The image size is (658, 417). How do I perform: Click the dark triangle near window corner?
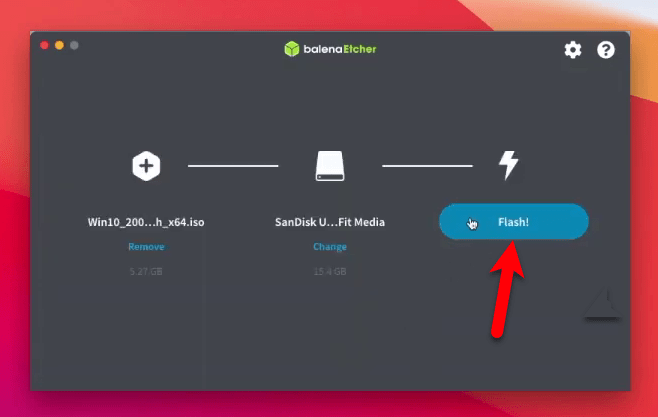point(603,304)
